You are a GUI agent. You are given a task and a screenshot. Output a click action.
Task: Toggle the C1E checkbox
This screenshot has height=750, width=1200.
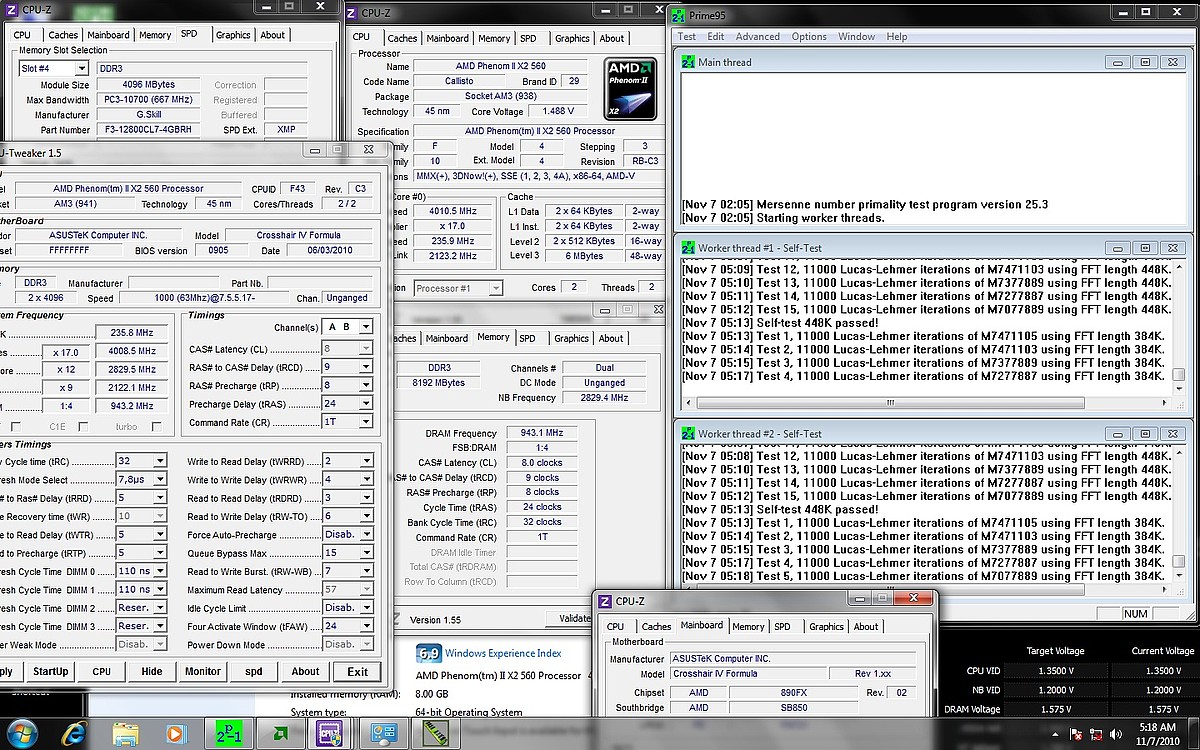pyautogui.click(x=84, y=426)
